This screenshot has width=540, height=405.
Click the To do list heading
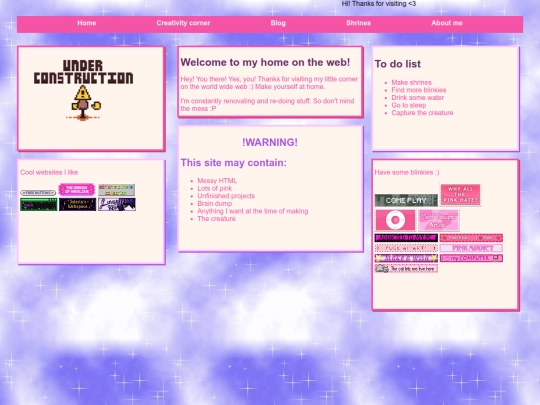[397, 64]
